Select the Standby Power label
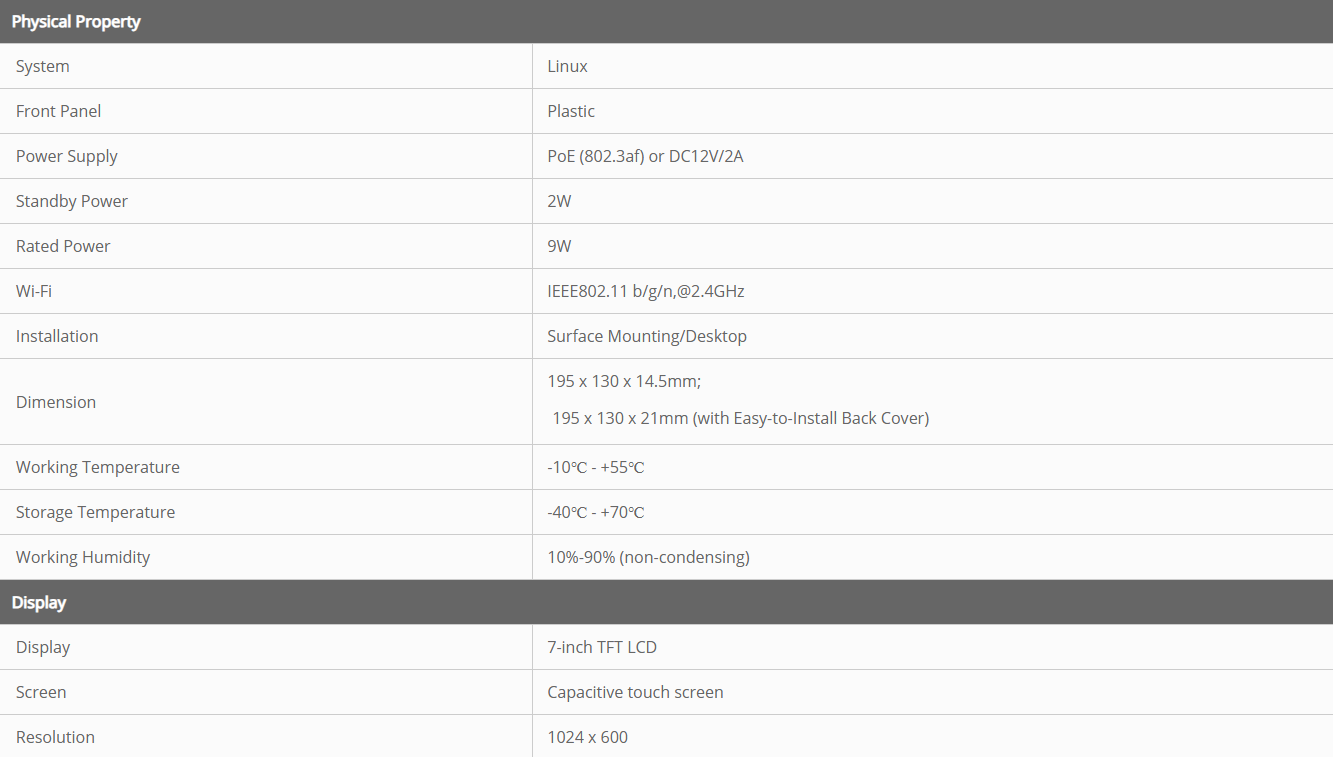 click(x=72, y=201)
